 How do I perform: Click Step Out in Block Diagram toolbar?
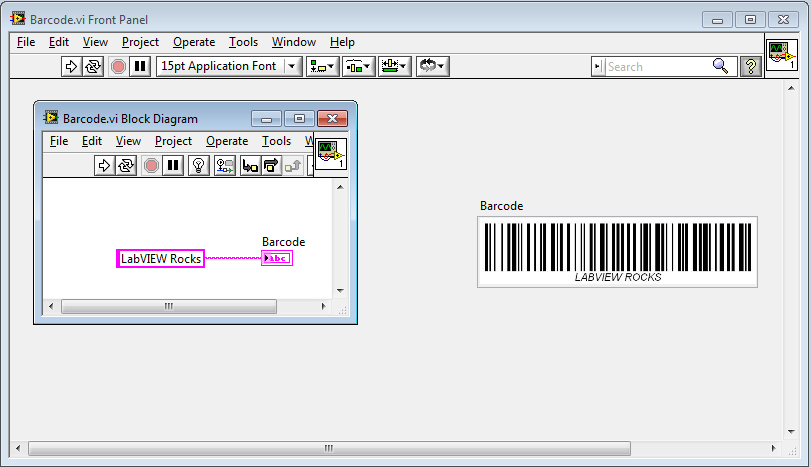[293, 165]
